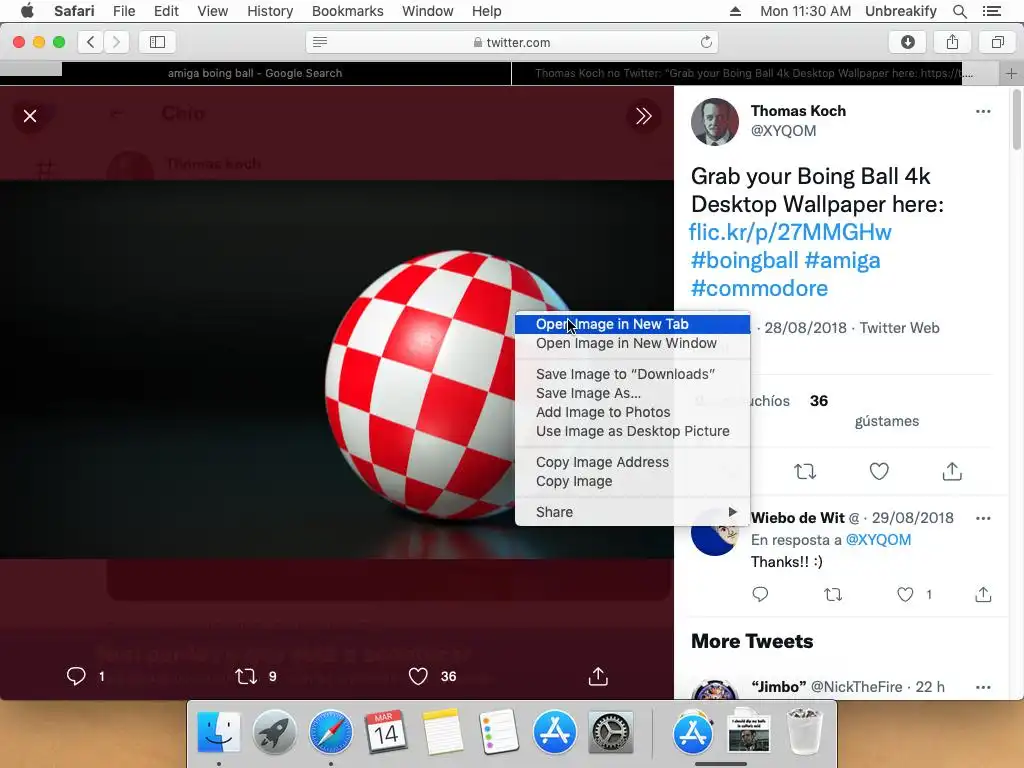Share Wiebo de Wit's reply
The image size is (1024, 768).
click(983, 594)
